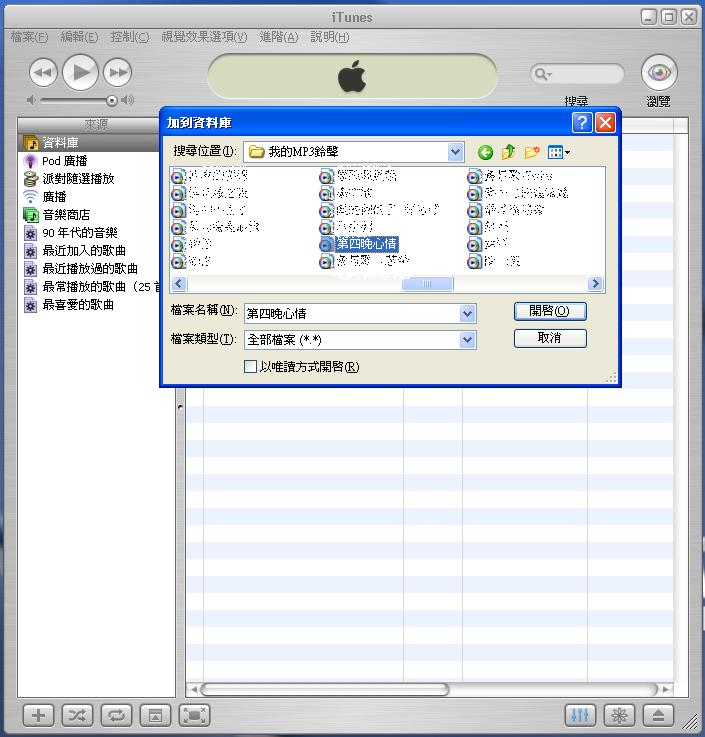
Task: Click the volume slider knob
Action: click(112, 100)
